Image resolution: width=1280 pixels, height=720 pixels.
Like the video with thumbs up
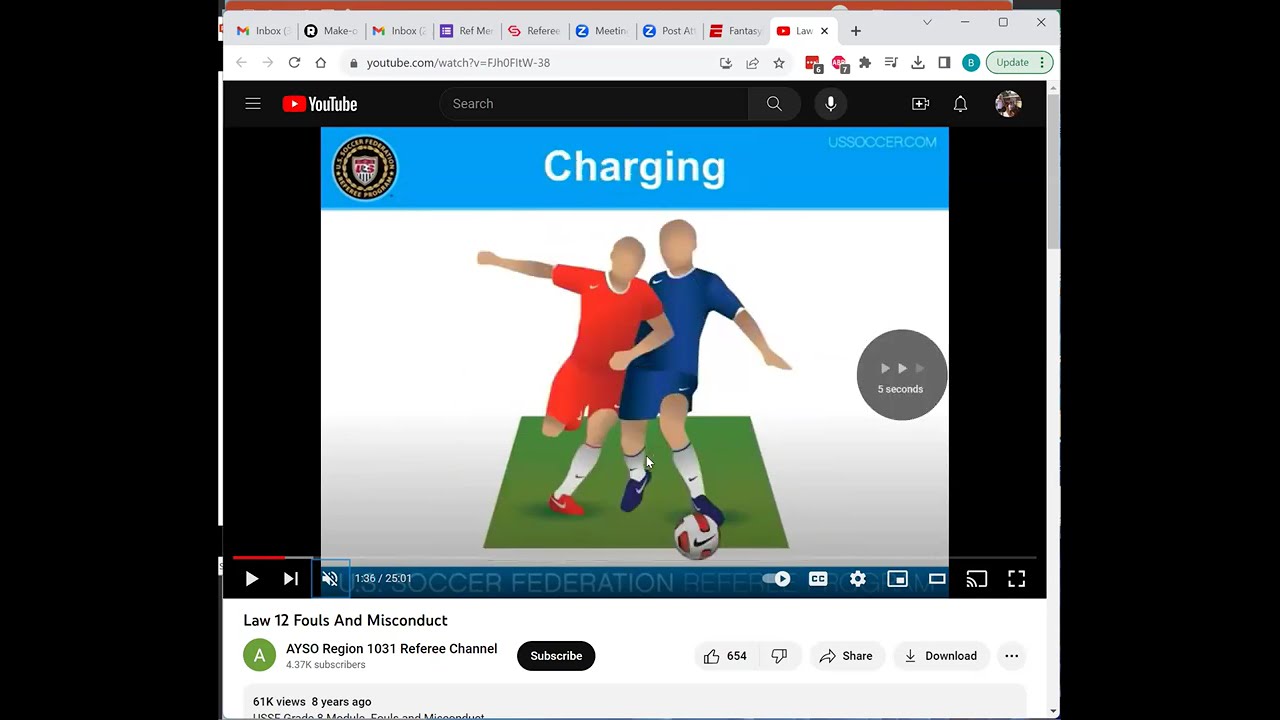pyautogui.click(x=725, y=656)
